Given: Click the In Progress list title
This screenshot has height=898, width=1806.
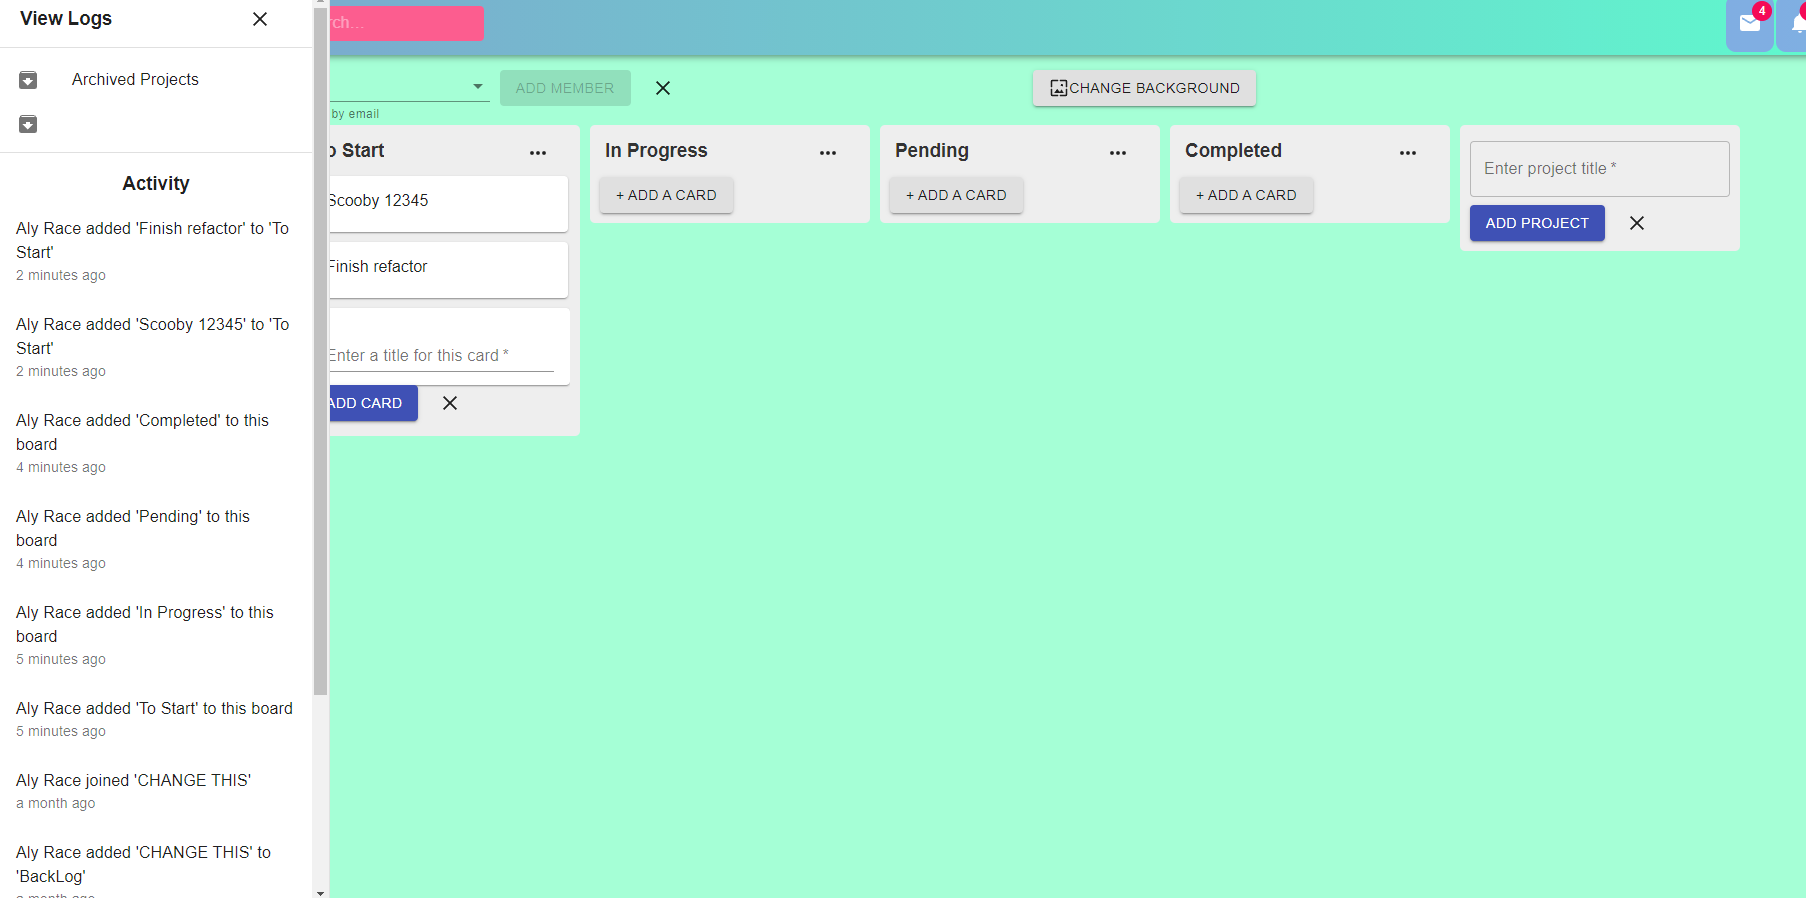Looking at the screenshot, I should tap(656, 150).
